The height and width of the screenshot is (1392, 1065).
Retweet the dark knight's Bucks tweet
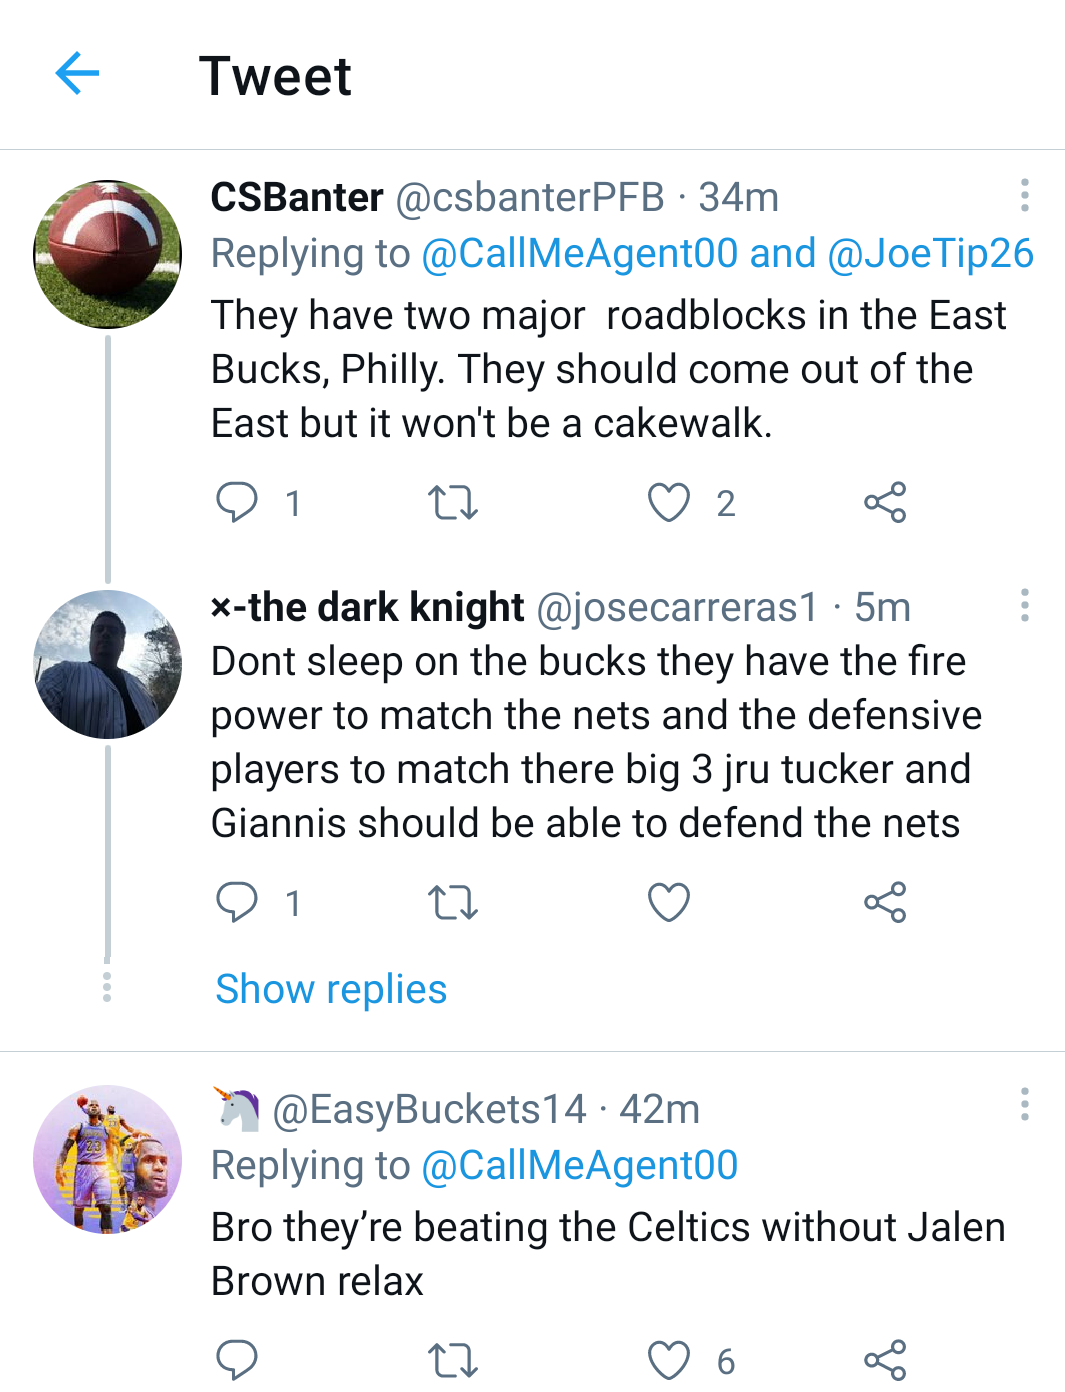pos(453,902)
